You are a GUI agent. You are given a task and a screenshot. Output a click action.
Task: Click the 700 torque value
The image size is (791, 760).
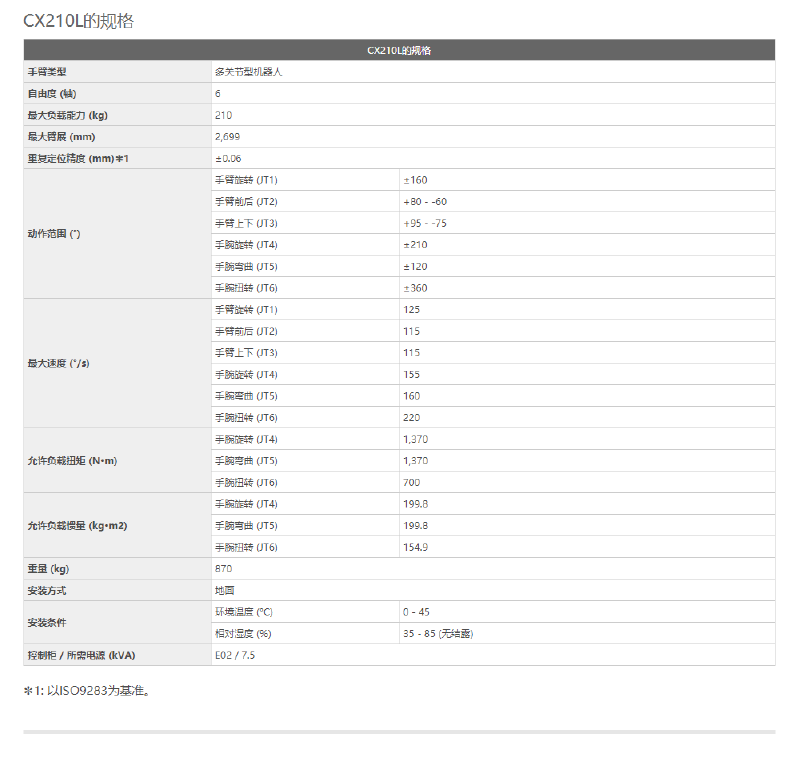point(412,482)
